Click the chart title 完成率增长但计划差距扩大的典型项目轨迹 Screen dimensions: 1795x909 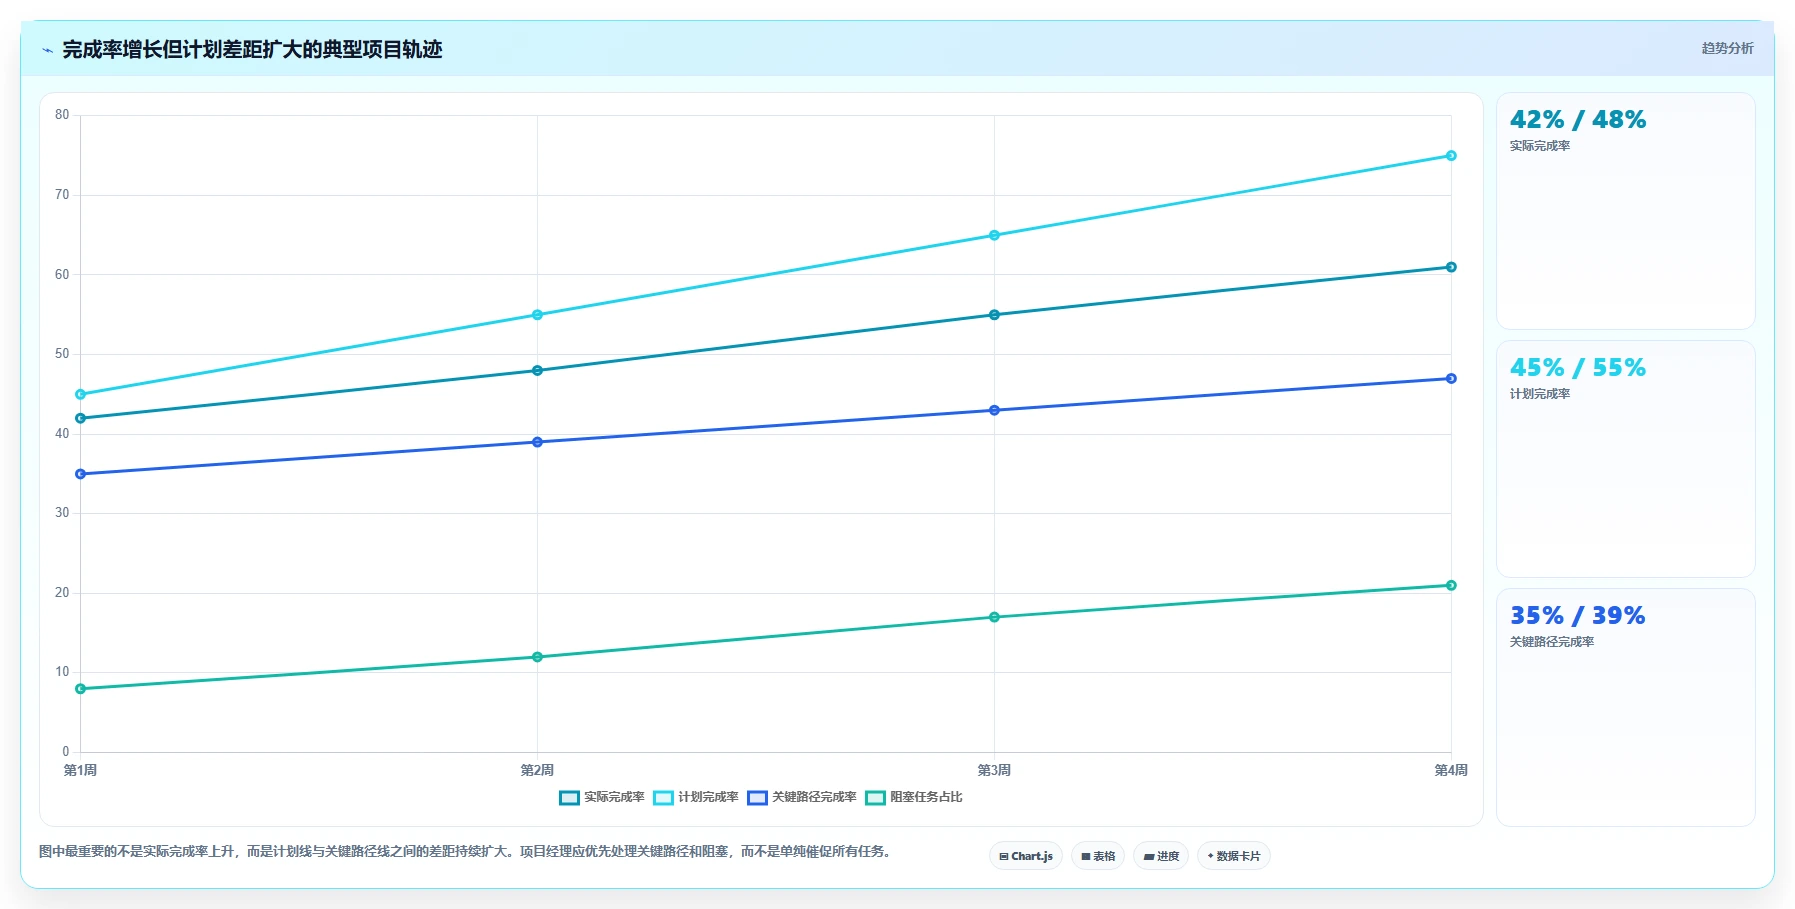pyautogui.click(x=252, y=49)
